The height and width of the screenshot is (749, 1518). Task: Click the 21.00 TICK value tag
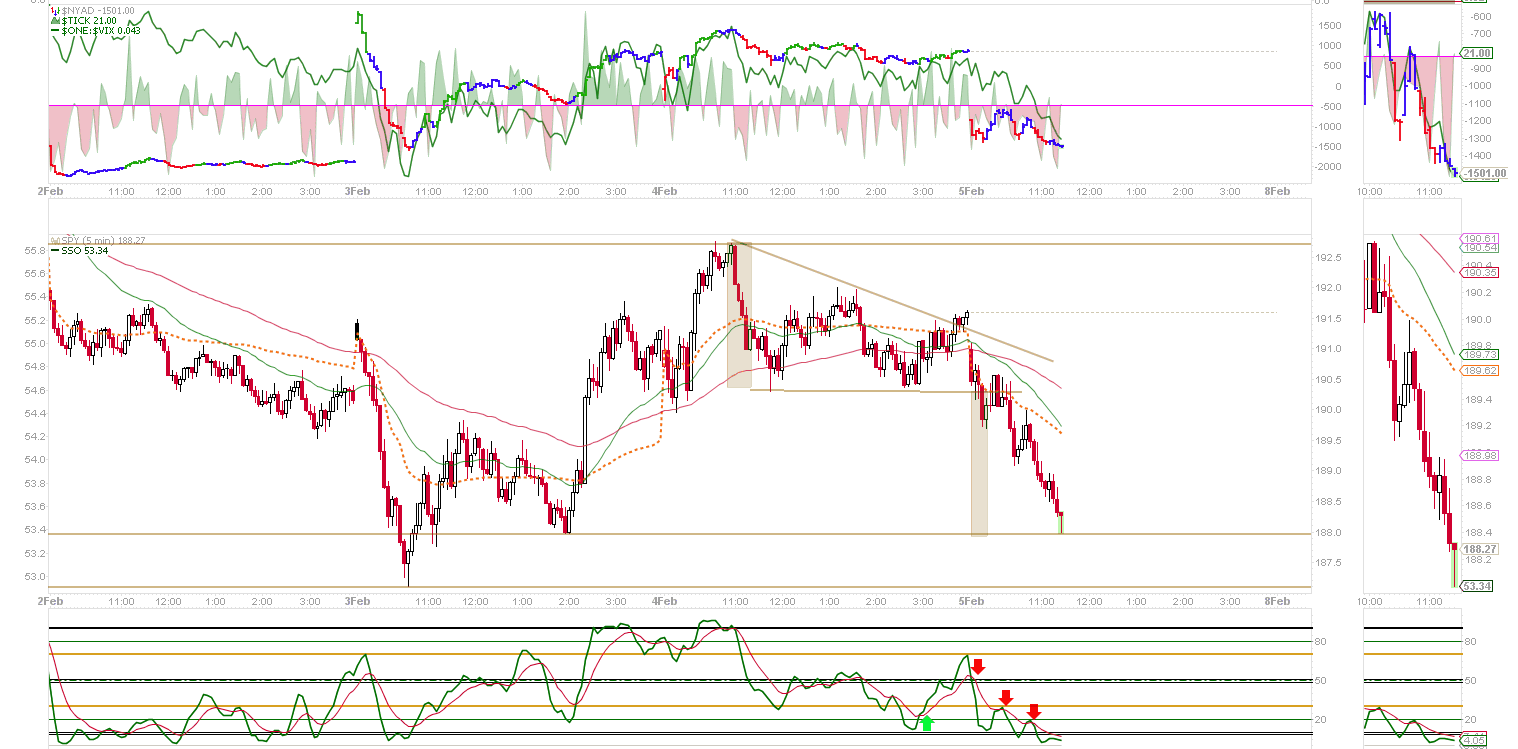[x=1478, y=53]
